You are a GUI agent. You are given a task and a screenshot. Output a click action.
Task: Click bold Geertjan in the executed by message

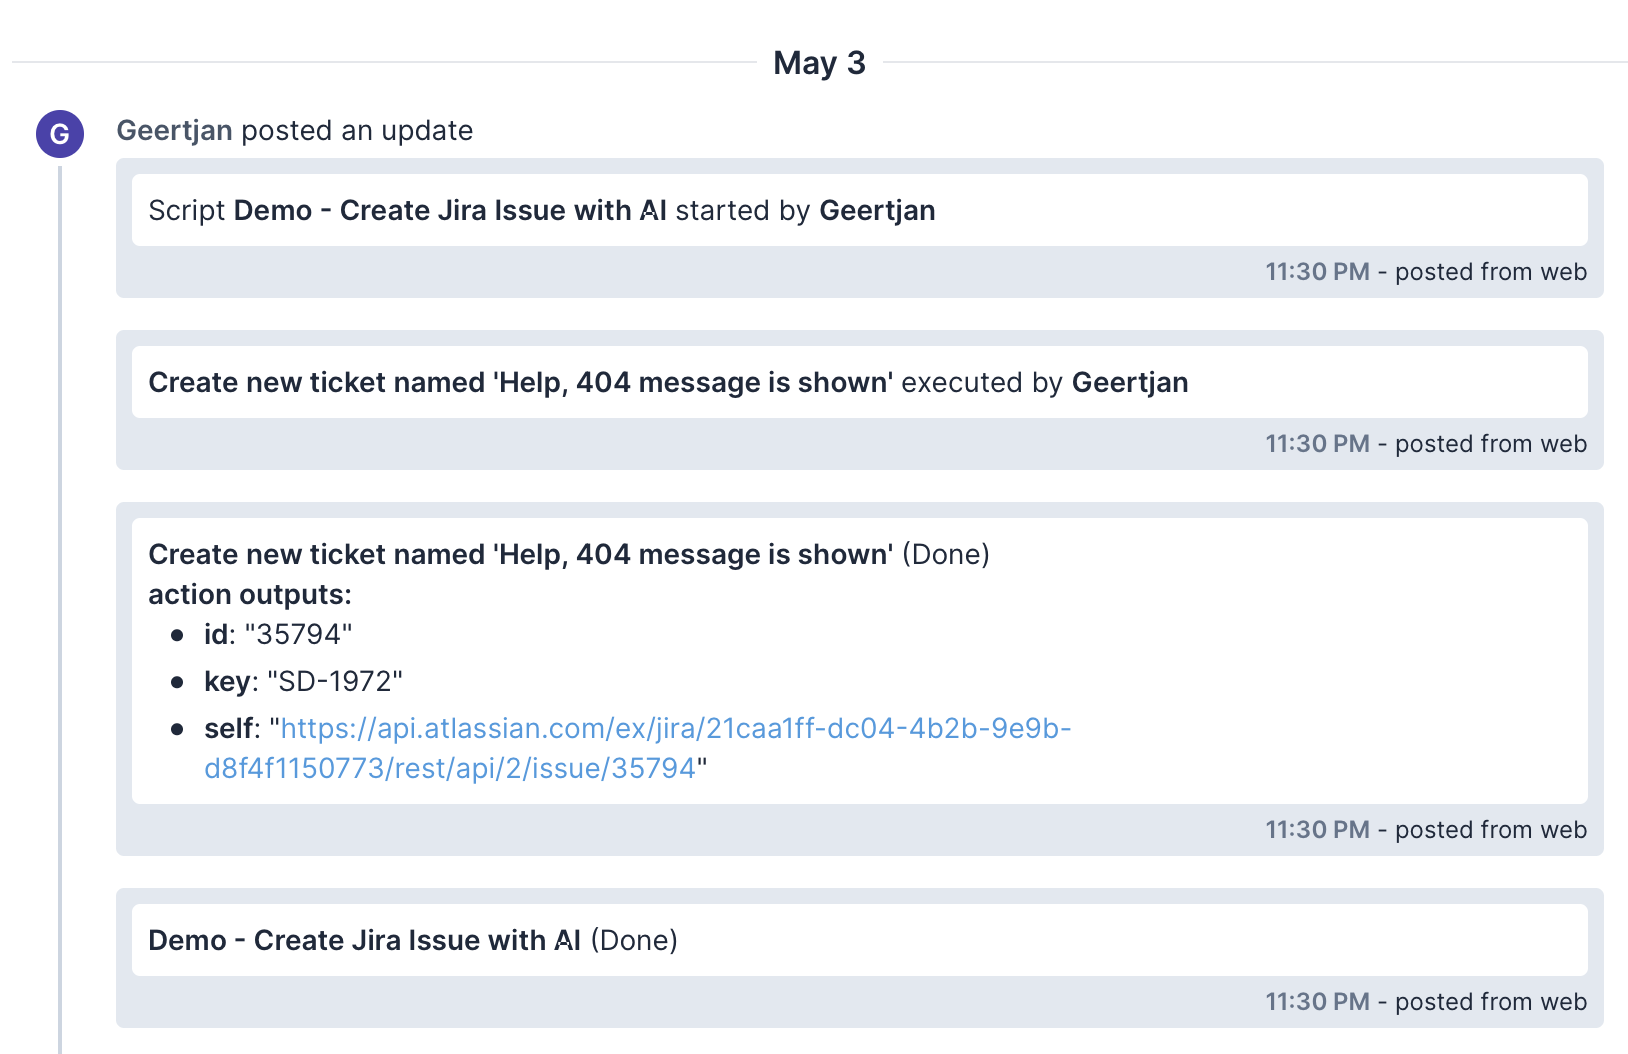click(1129, 383)
